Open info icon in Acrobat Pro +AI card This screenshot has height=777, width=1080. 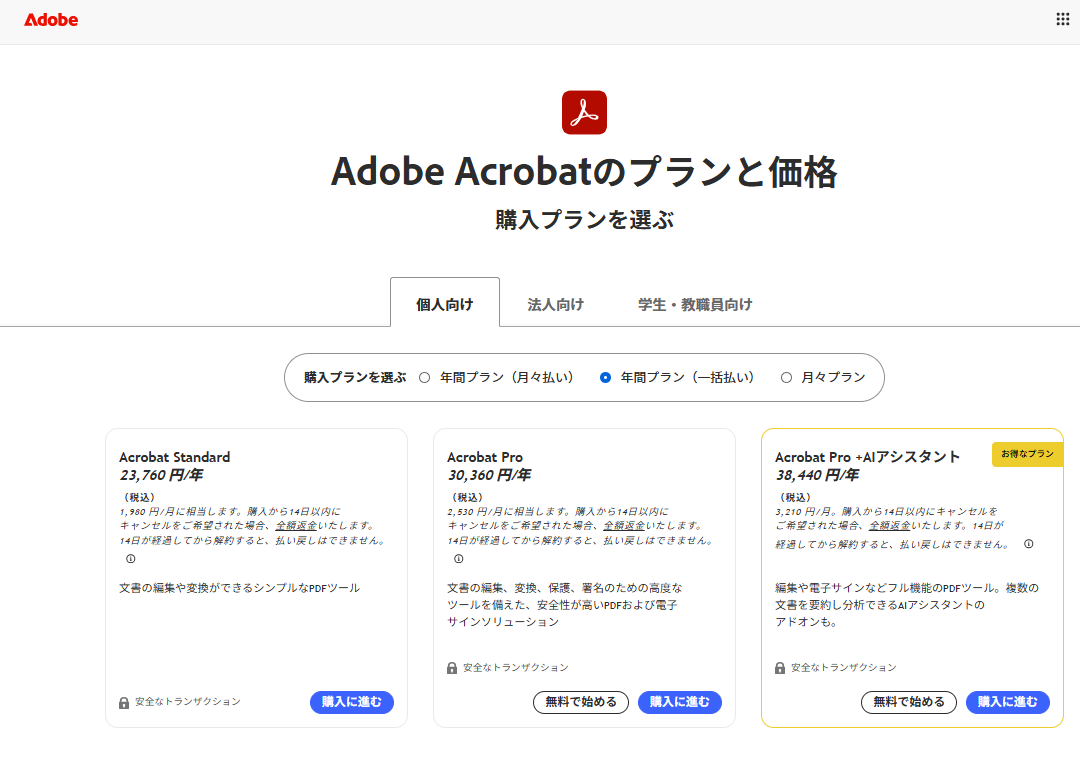click(1028, 543)
